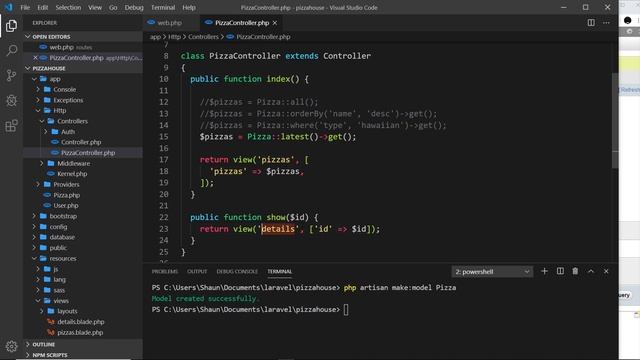Click Controllers in the breadcrumb path
Viewport: 640px width, 360px height.
click(203, 37)
